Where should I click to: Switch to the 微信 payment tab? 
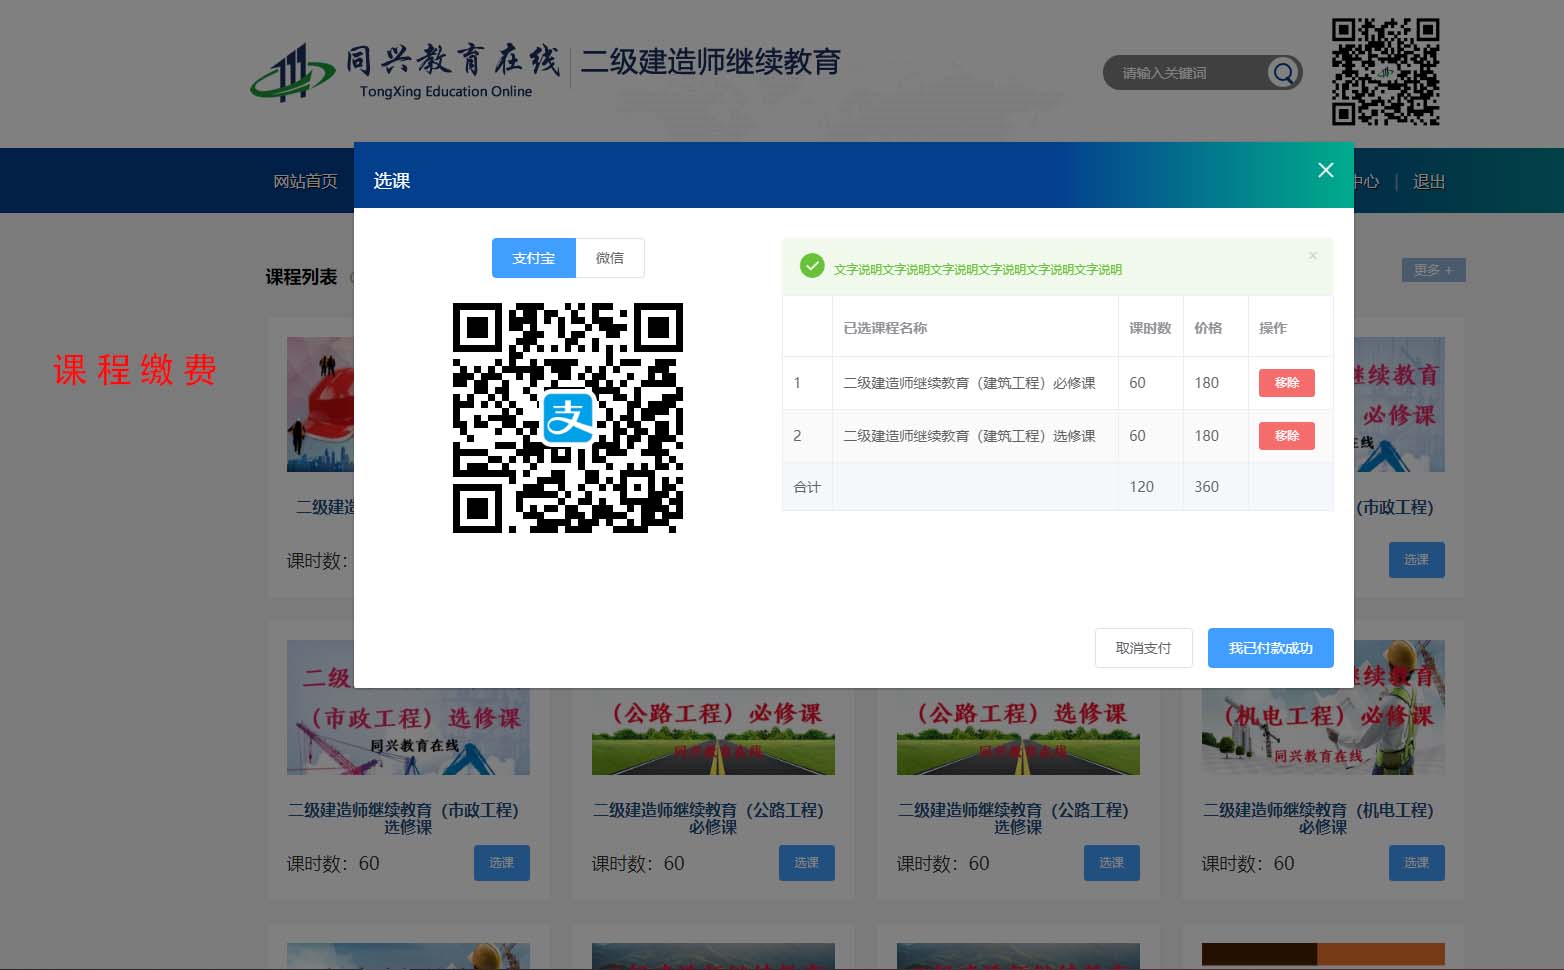610,258
